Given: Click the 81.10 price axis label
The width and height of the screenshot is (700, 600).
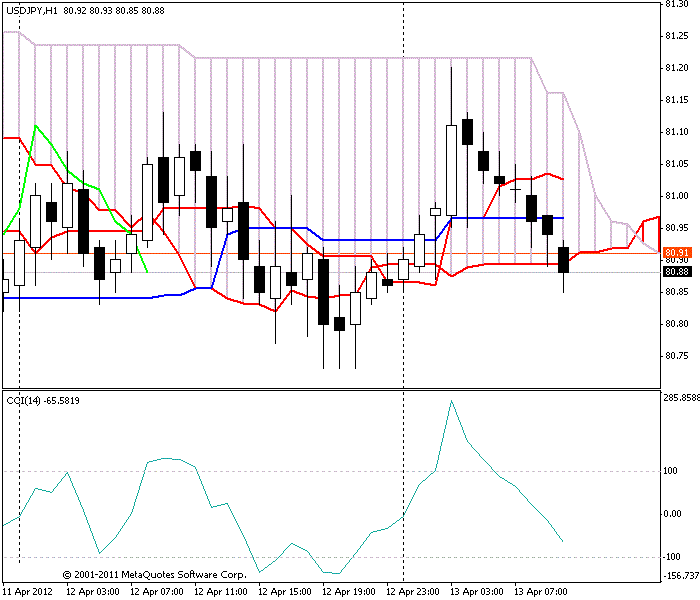Looking at the screenshot, I should point(677,132).
